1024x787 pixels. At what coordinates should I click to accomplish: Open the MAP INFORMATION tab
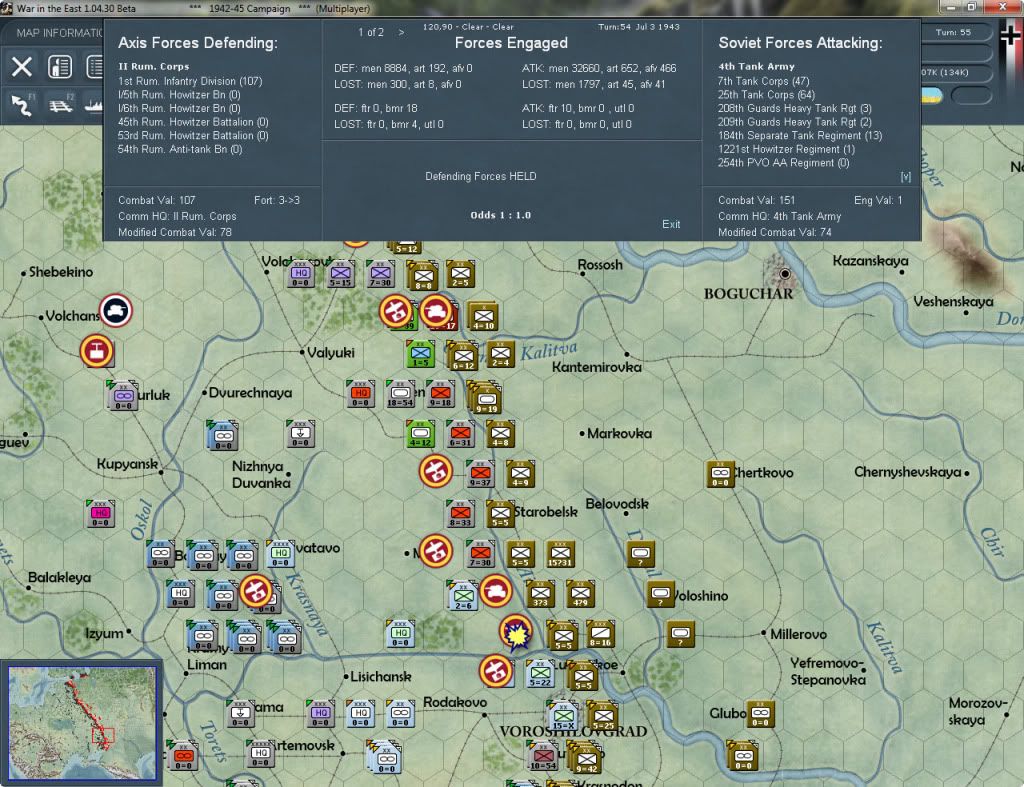pos(59,33)
